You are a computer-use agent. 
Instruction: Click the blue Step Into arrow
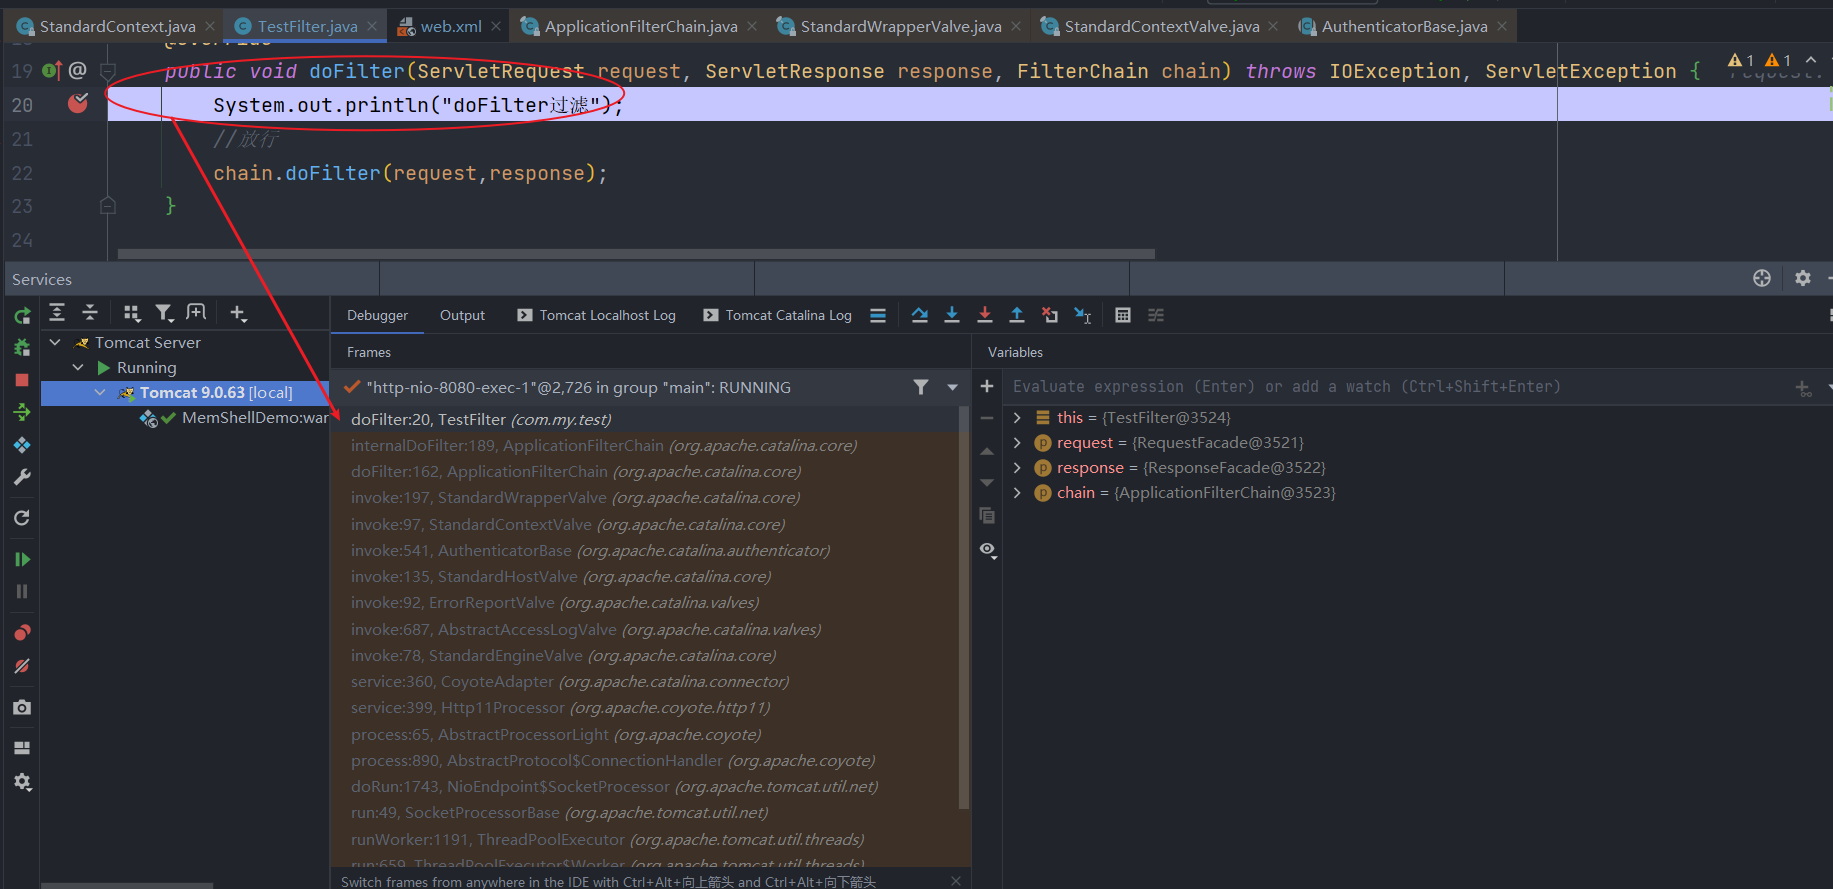(952, 315)
